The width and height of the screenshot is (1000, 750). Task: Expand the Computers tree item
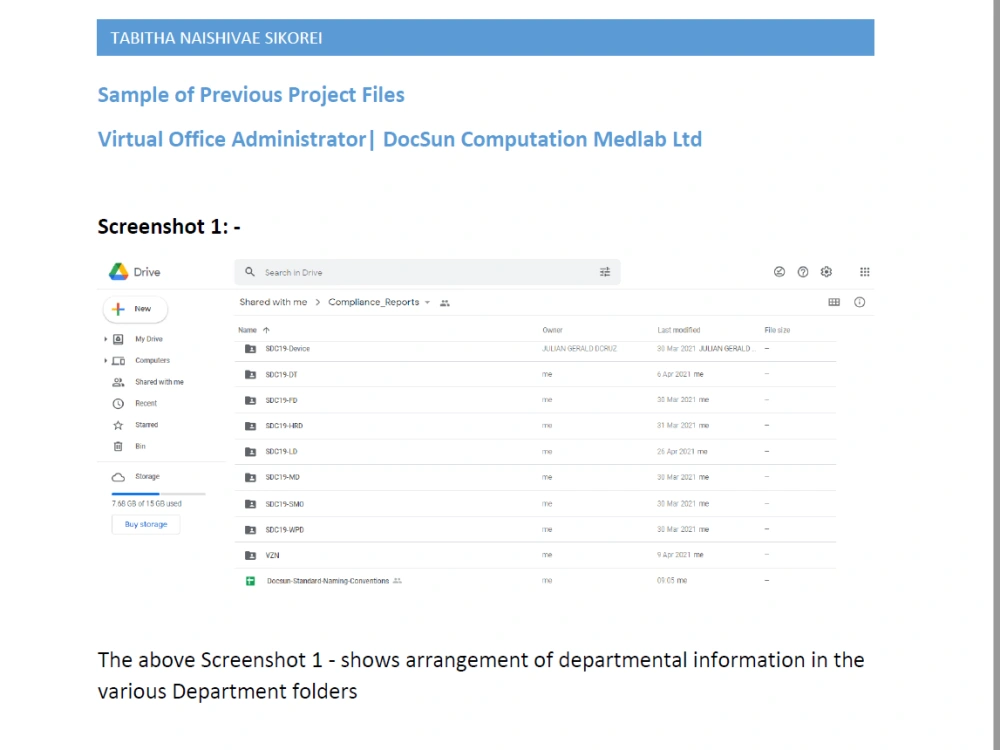pyautogui.click(x=105, y=360)
